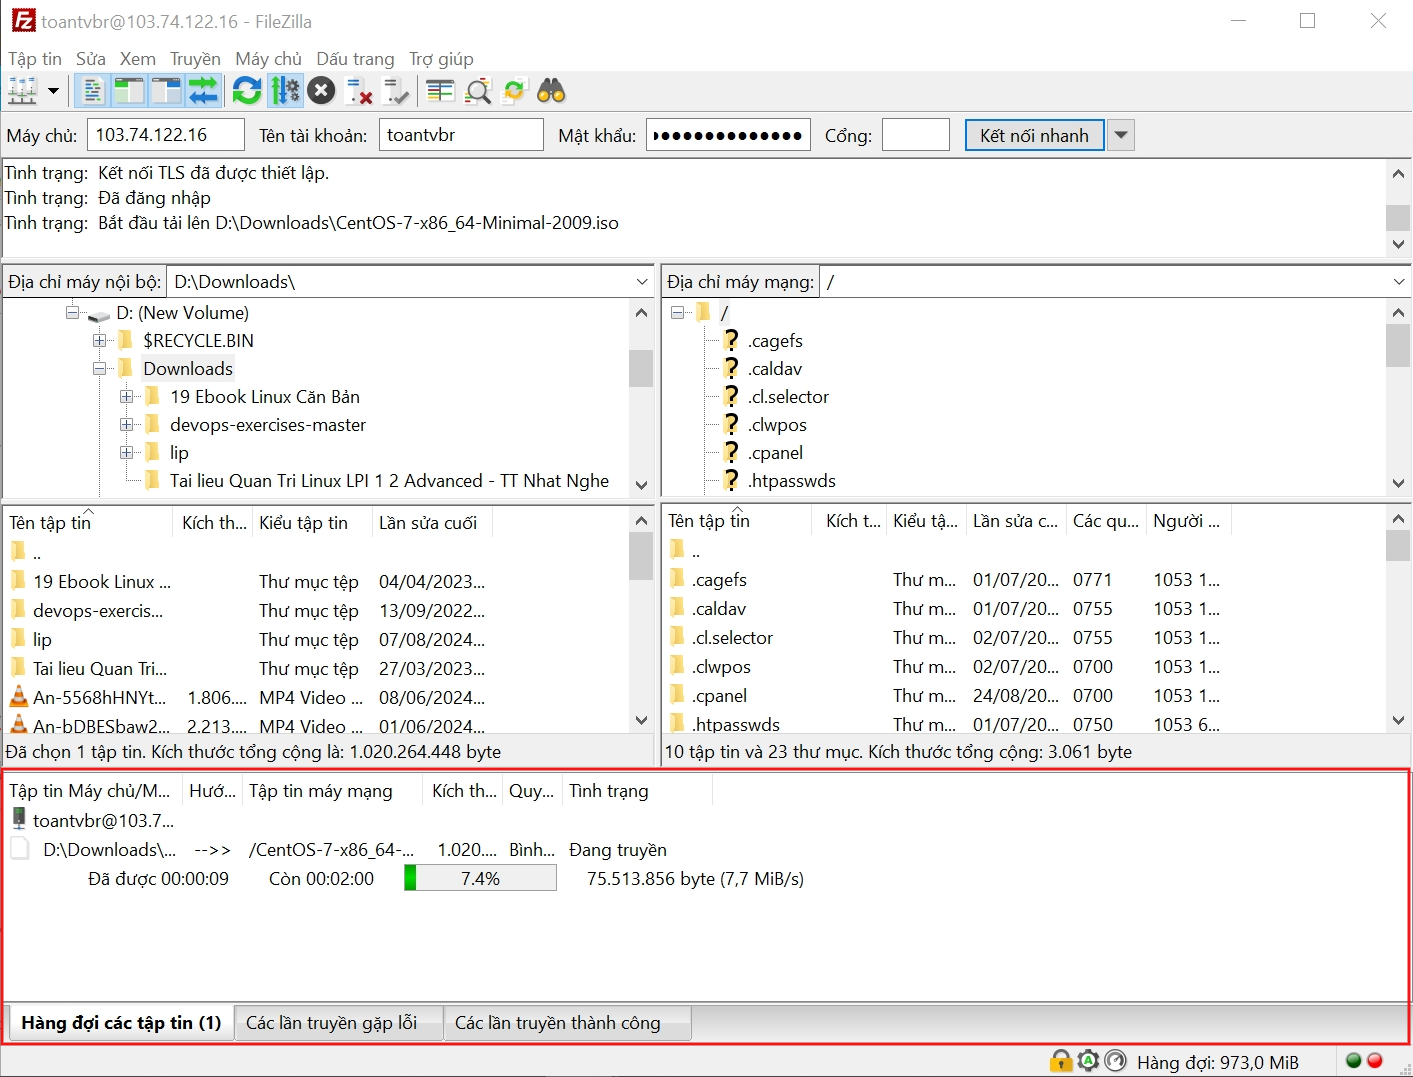Open directory listing filters
The height and width of the screenshot is (1077, 1413).
coord(440,91)
